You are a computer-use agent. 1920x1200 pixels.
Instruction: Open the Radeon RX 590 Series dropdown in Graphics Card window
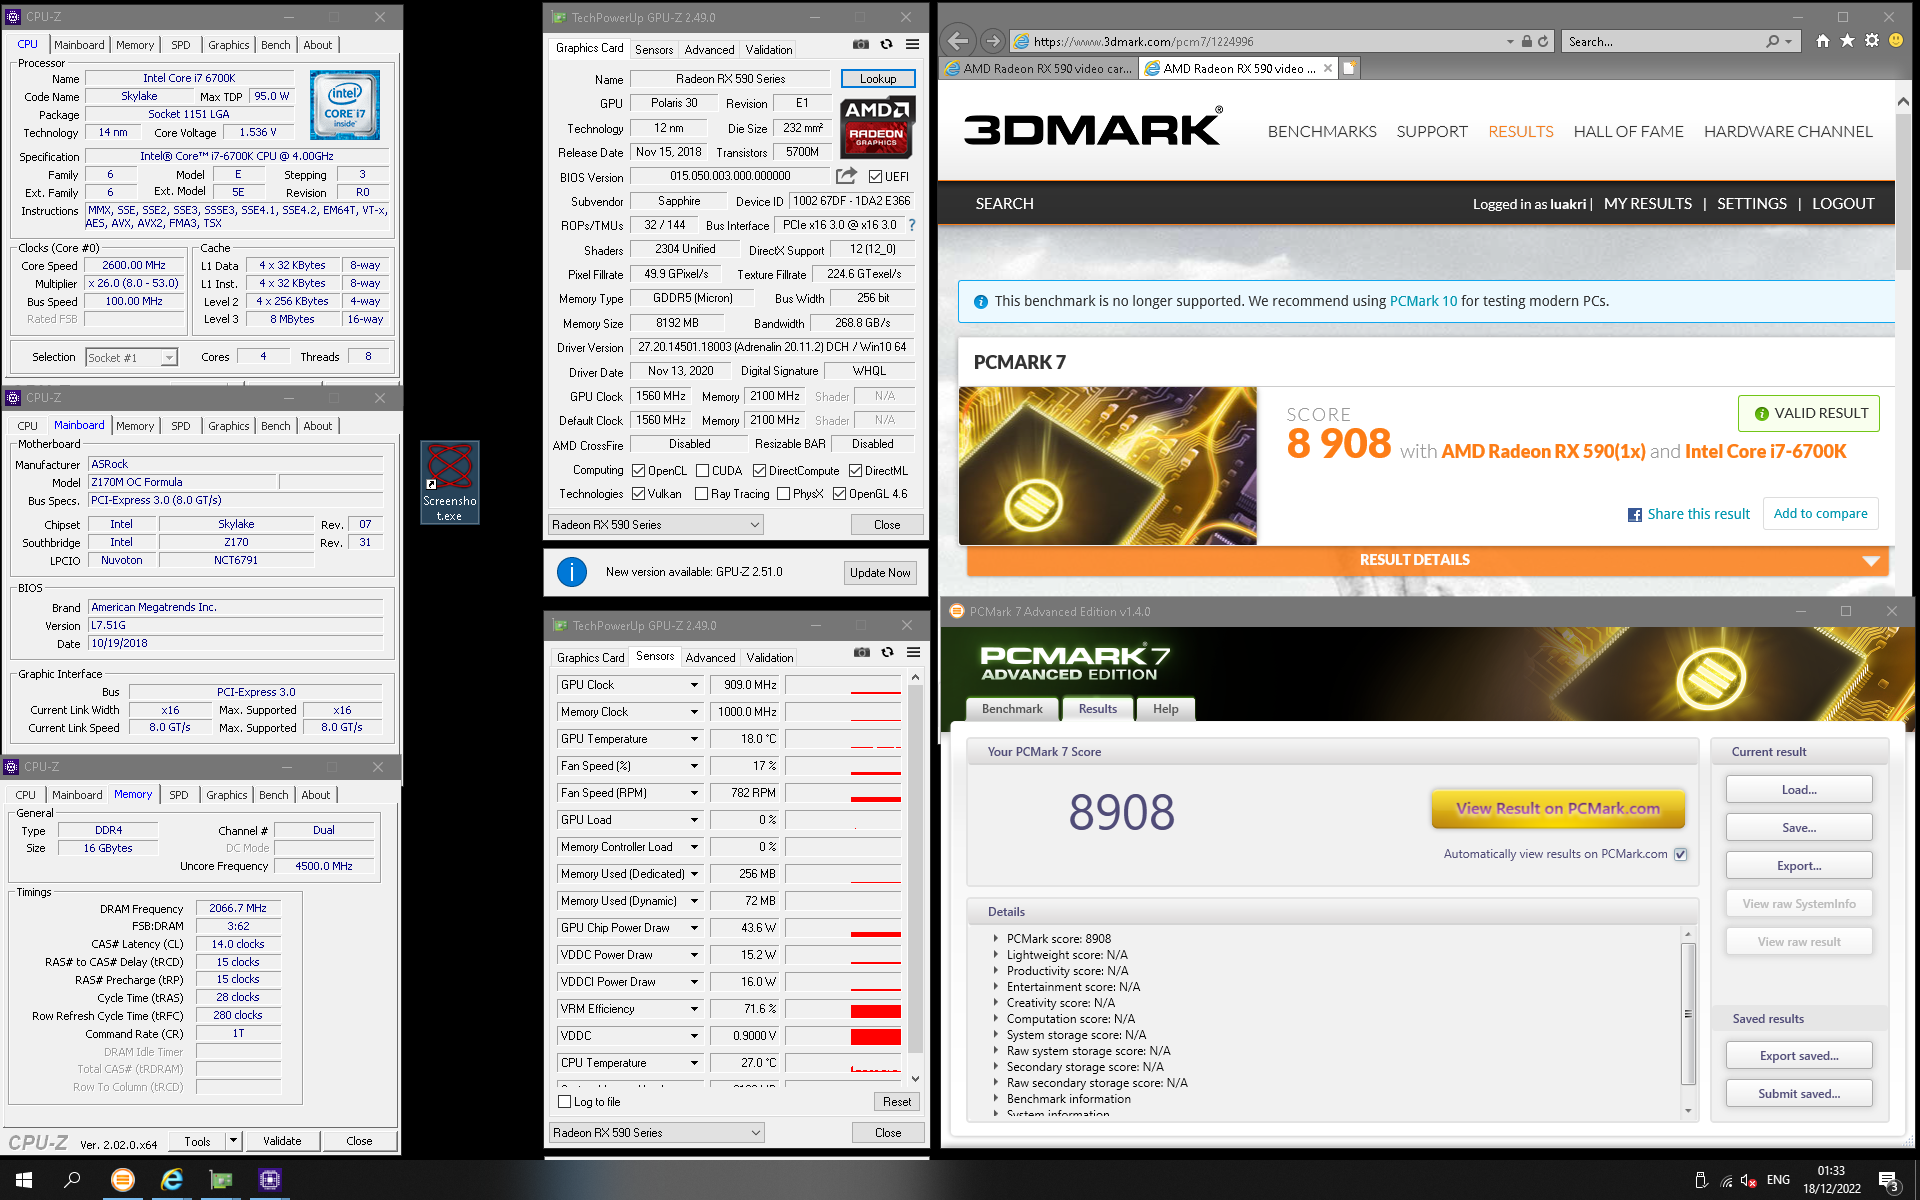(655, 525)
